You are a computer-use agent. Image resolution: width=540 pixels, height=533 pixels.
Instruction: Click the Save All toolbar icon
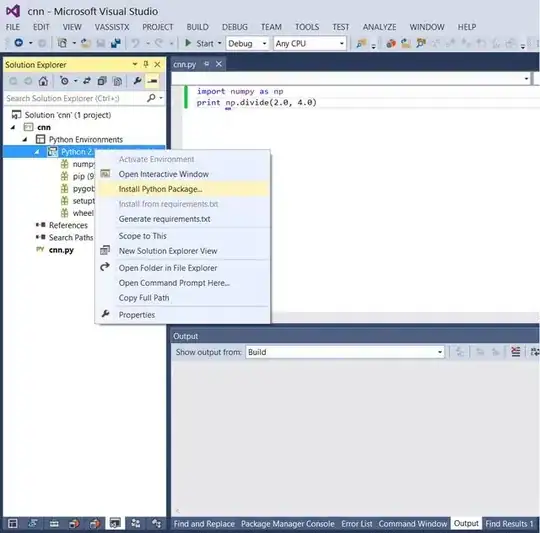click(x=115, y=43)
